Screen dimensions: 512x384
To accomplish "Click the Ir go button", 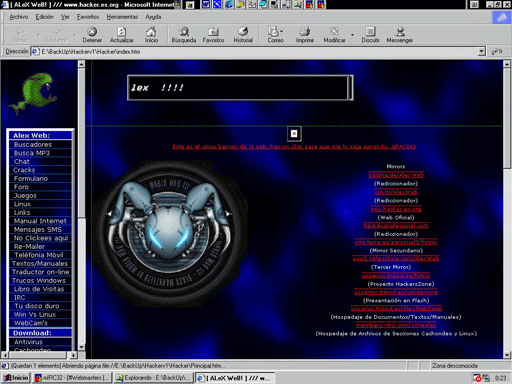I will point(497,51).
